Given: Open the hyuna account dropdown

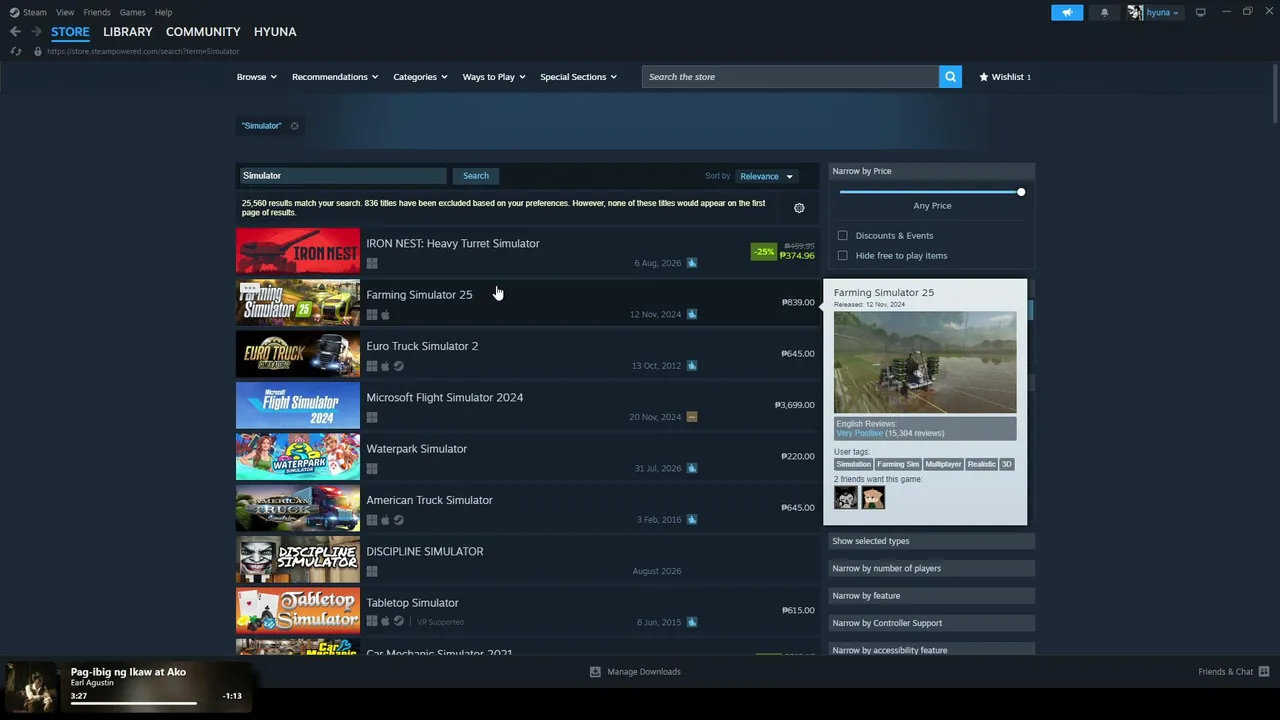Looking at the screenshot, I should 1162,12.
